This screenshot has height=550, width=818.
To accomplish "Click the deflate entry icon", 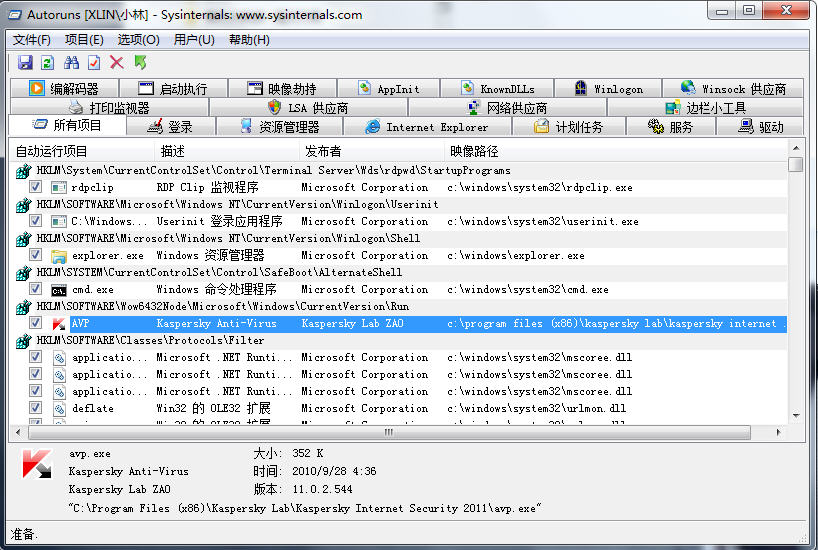I will (x=59, y=409).
